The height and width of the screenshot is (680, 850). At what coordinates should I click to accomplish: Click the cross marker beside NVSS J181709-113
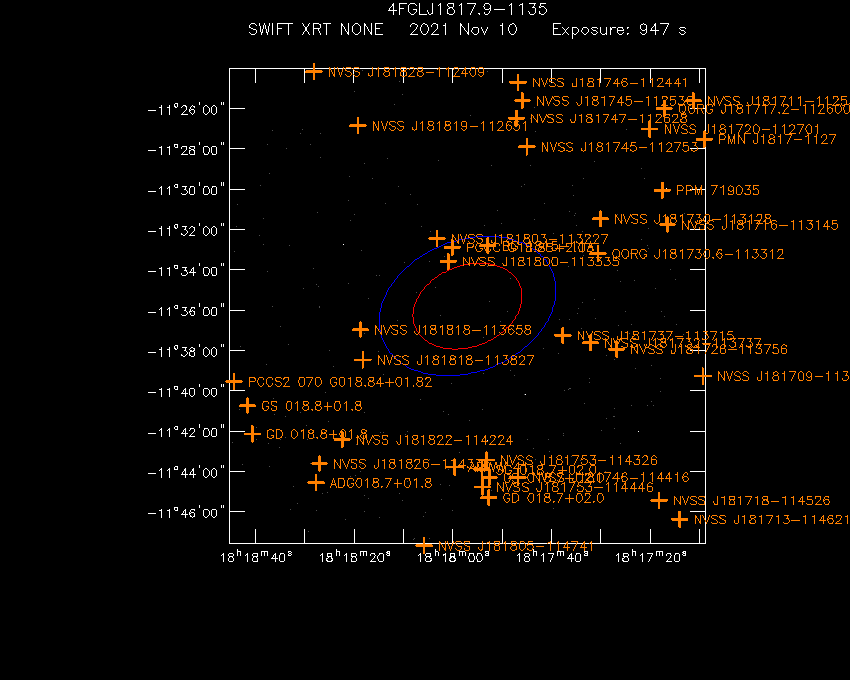click(703, 376)
